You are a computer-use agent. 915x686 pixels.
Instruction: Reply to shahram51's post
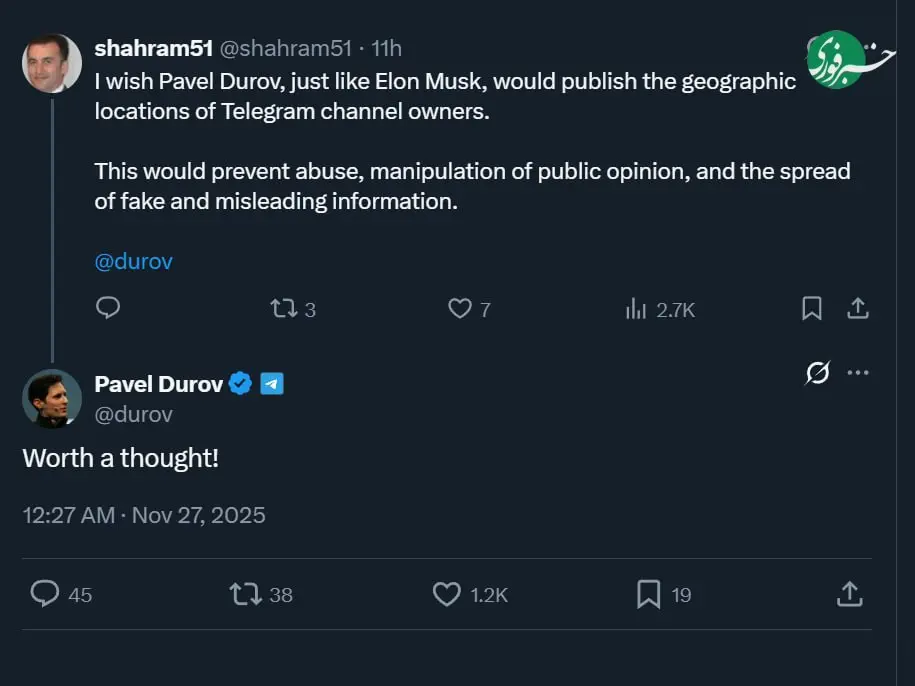click(x=108, y=309)
